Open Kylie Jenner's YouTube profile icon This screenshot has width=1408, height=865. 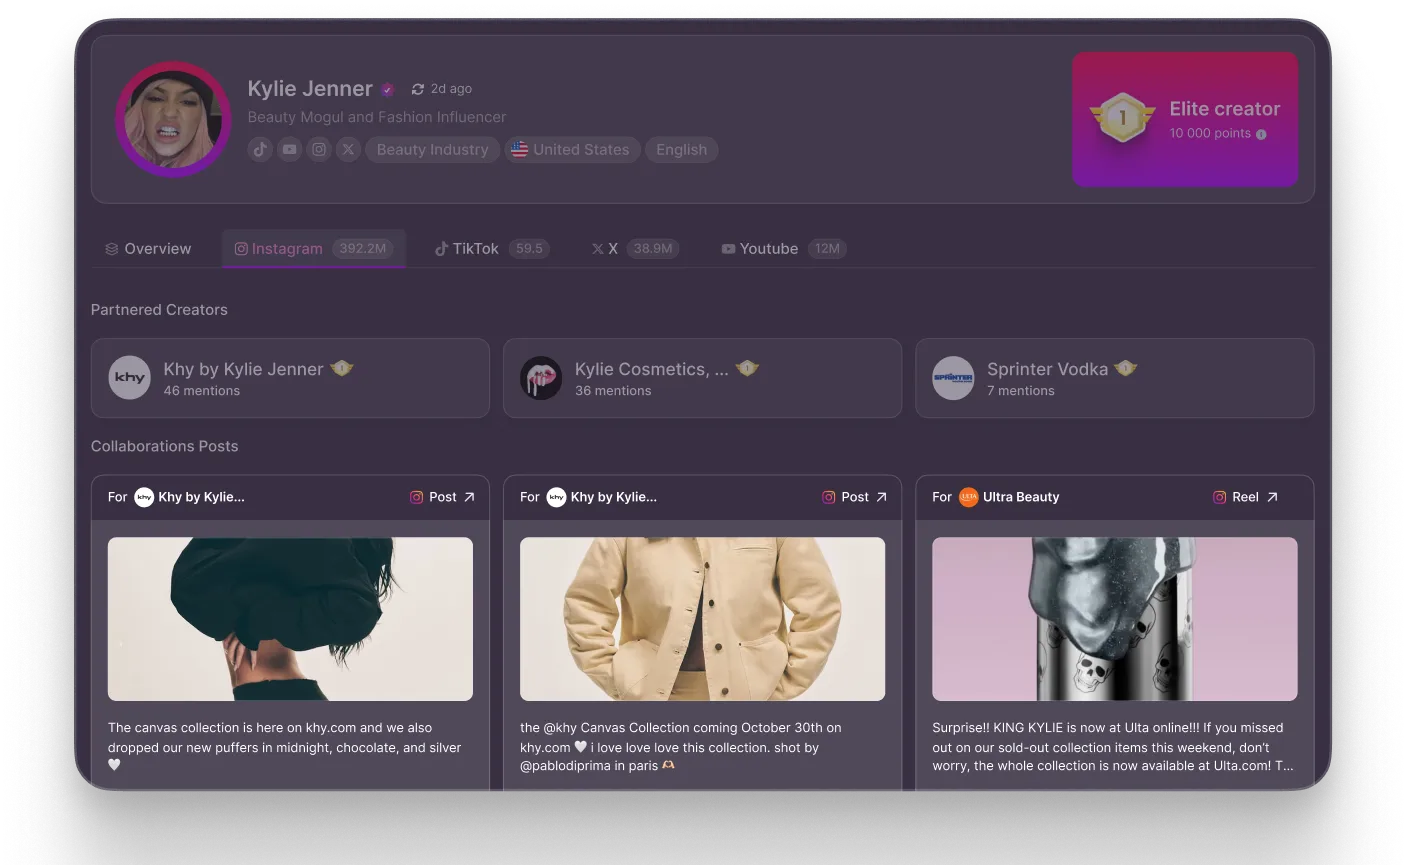pos(289,150)
